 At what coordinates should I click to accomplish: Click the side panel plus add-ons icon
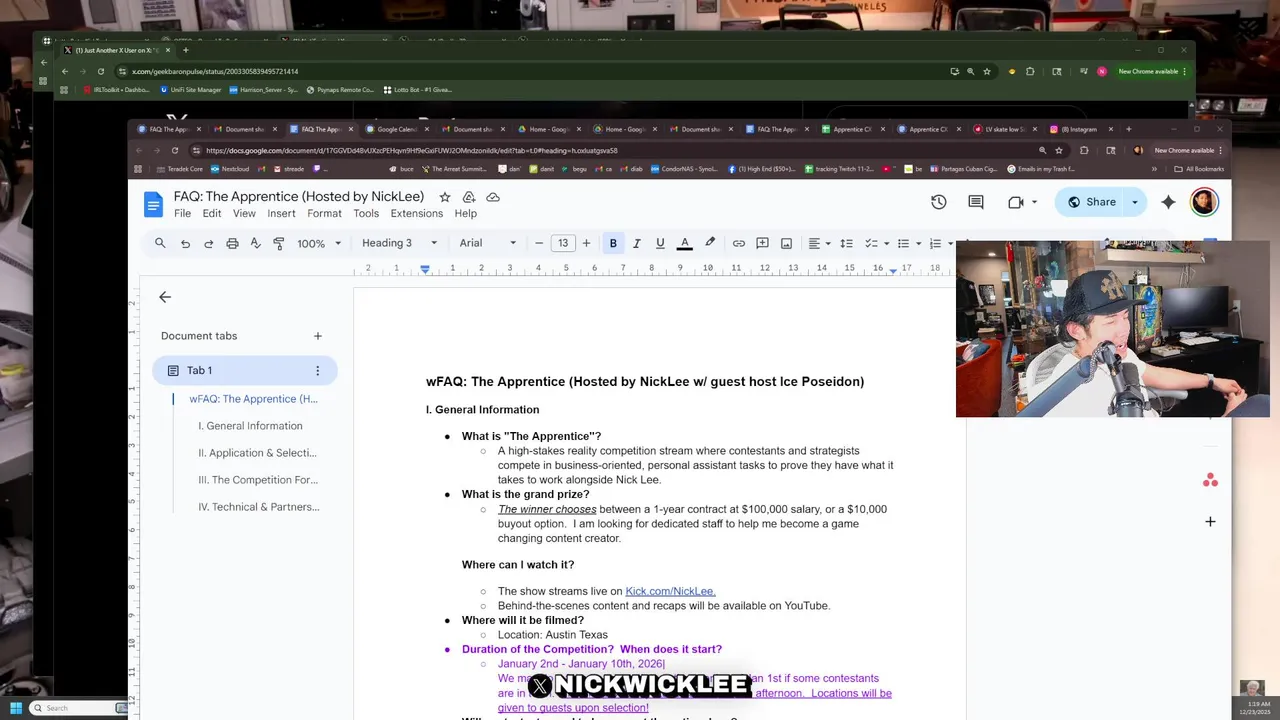pos(1210,521)
